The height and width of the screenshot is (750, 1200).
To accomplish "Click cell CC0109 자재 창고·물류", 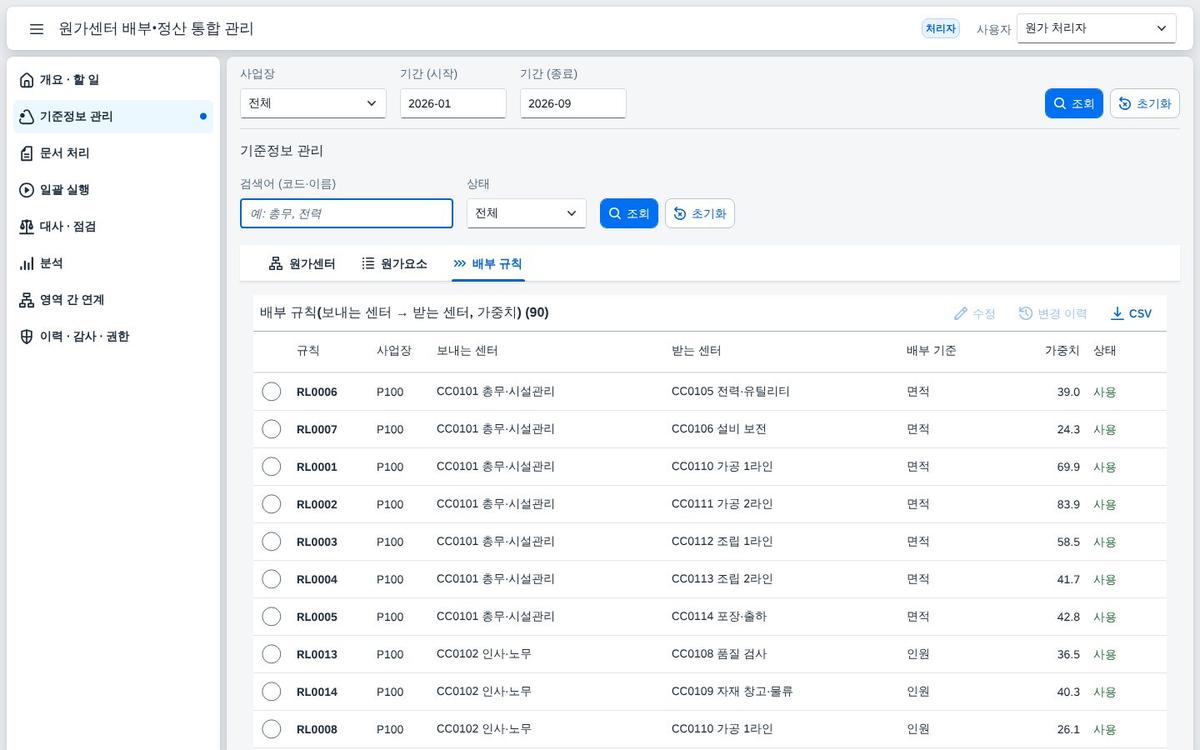I will 732,692.
